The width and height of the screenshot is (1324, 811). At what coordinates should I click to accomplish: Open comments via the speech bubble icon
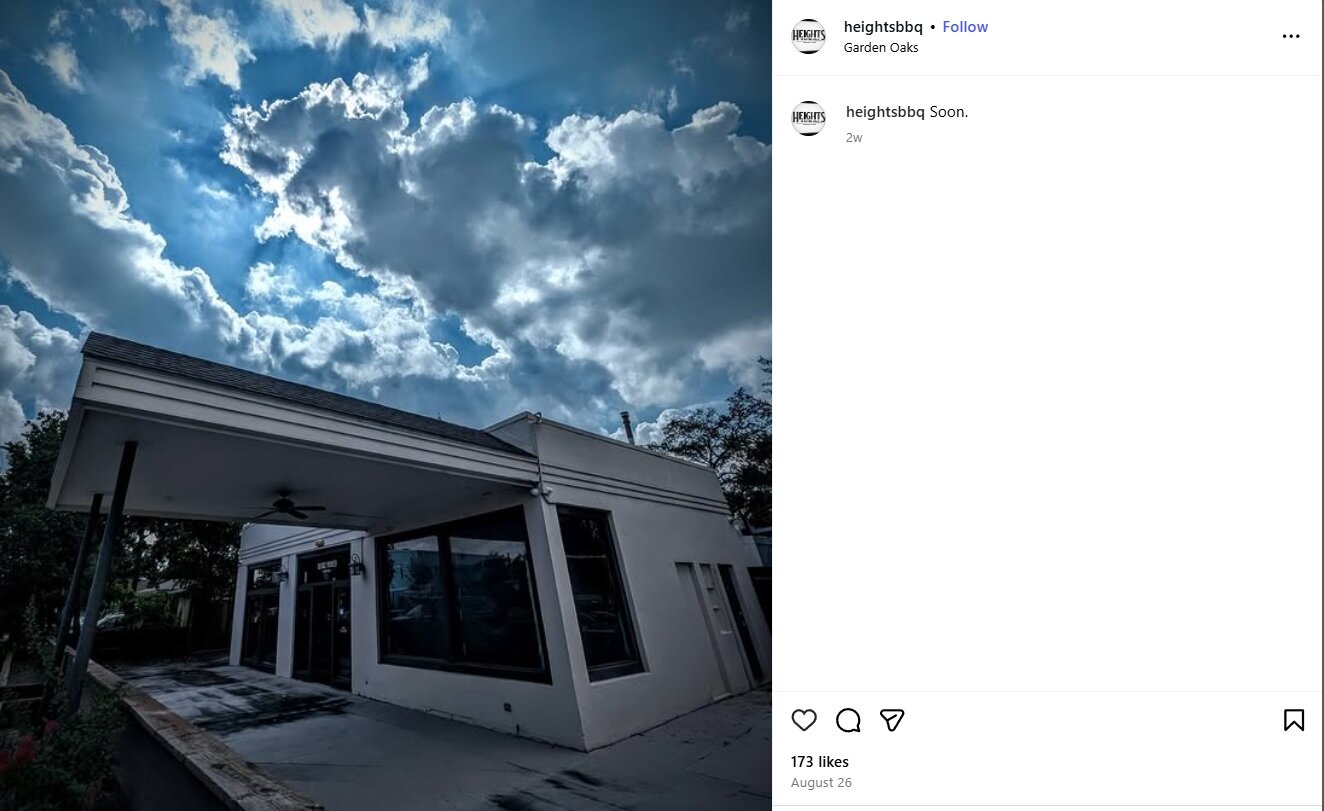[x=848, y=720]
